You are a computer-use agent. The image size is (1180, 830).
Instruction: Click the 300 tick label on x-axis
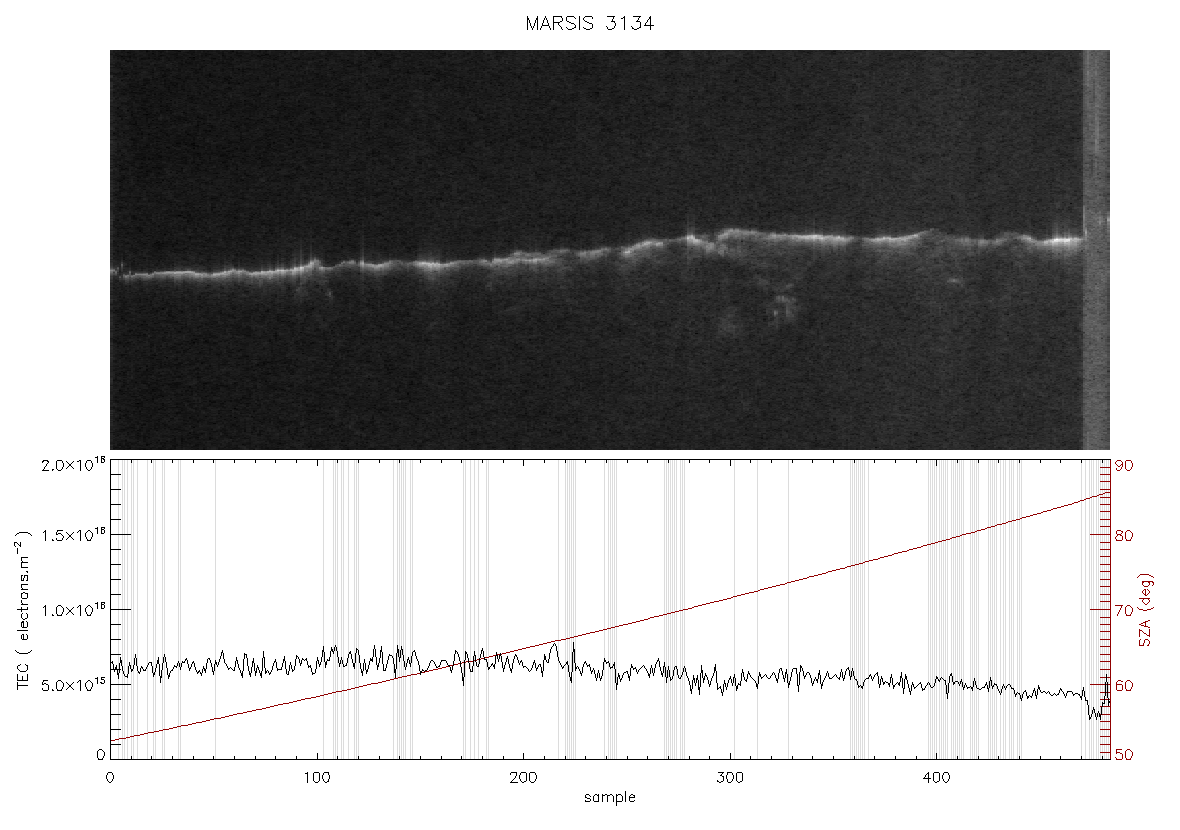tap(730, 778)
